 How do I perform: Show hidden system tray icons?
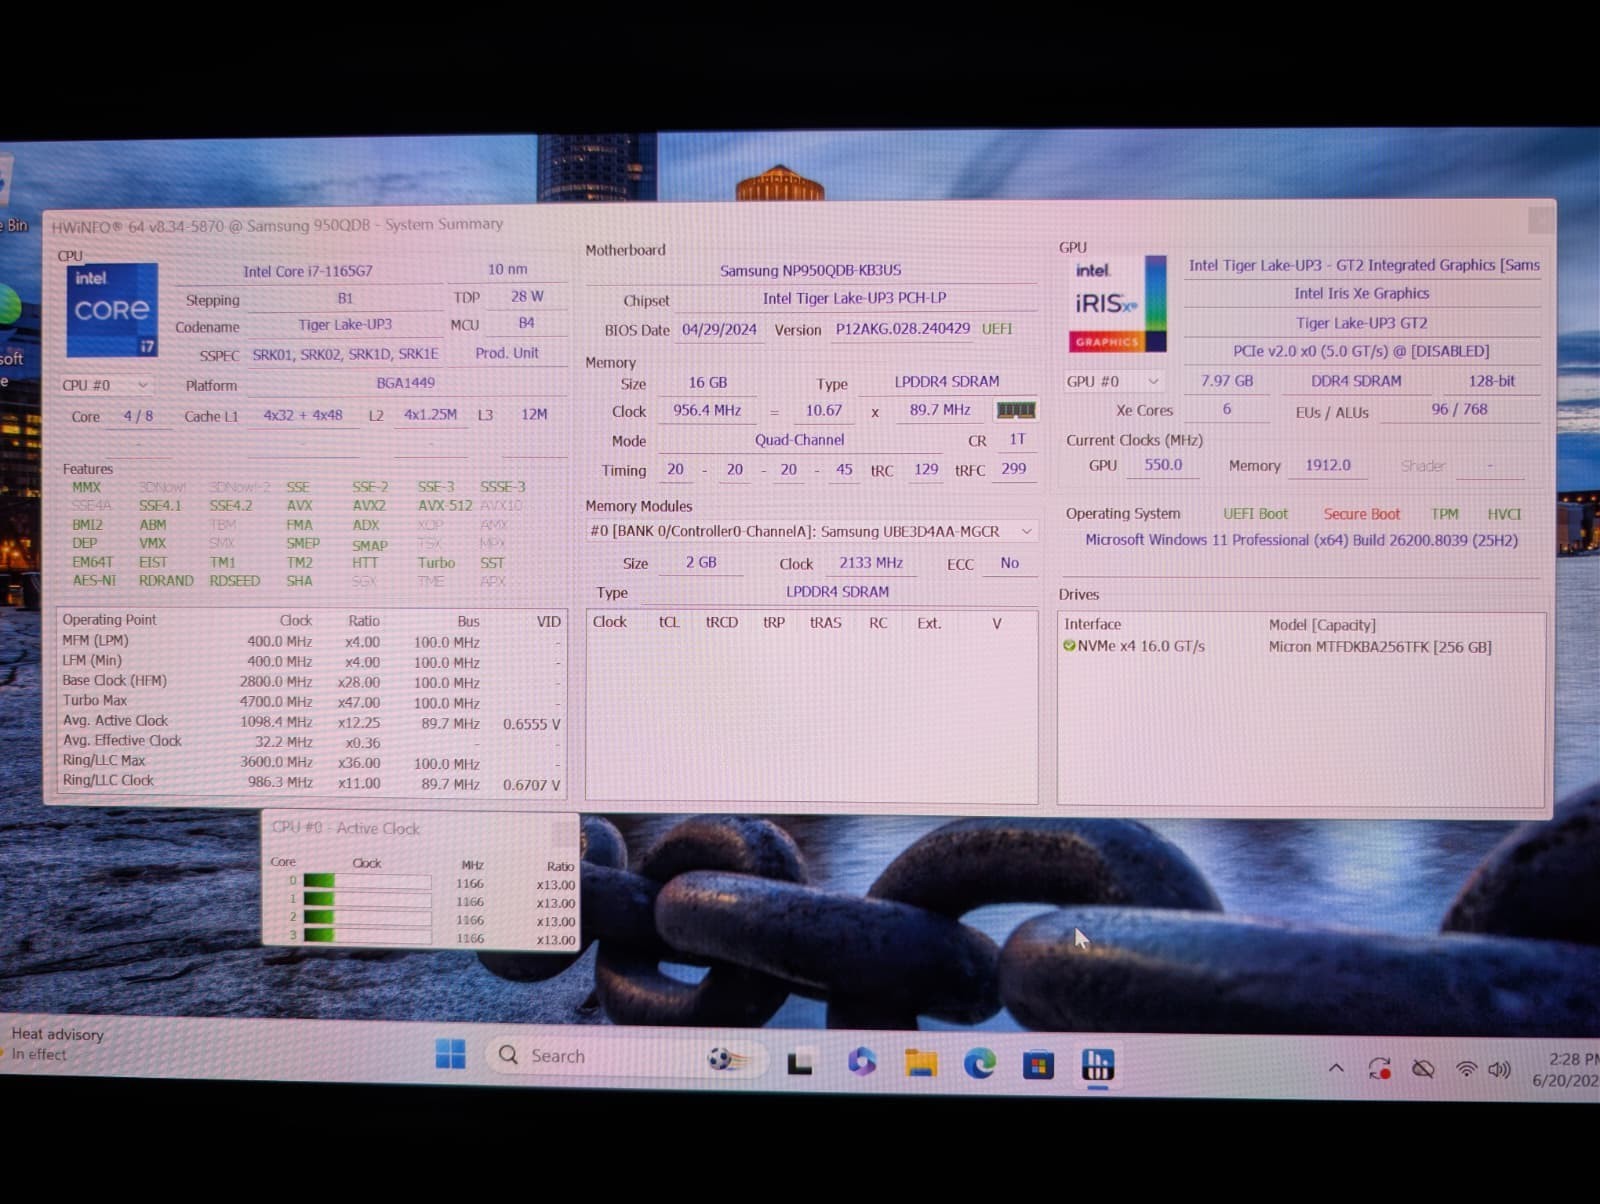(x=1336, y=1068)
